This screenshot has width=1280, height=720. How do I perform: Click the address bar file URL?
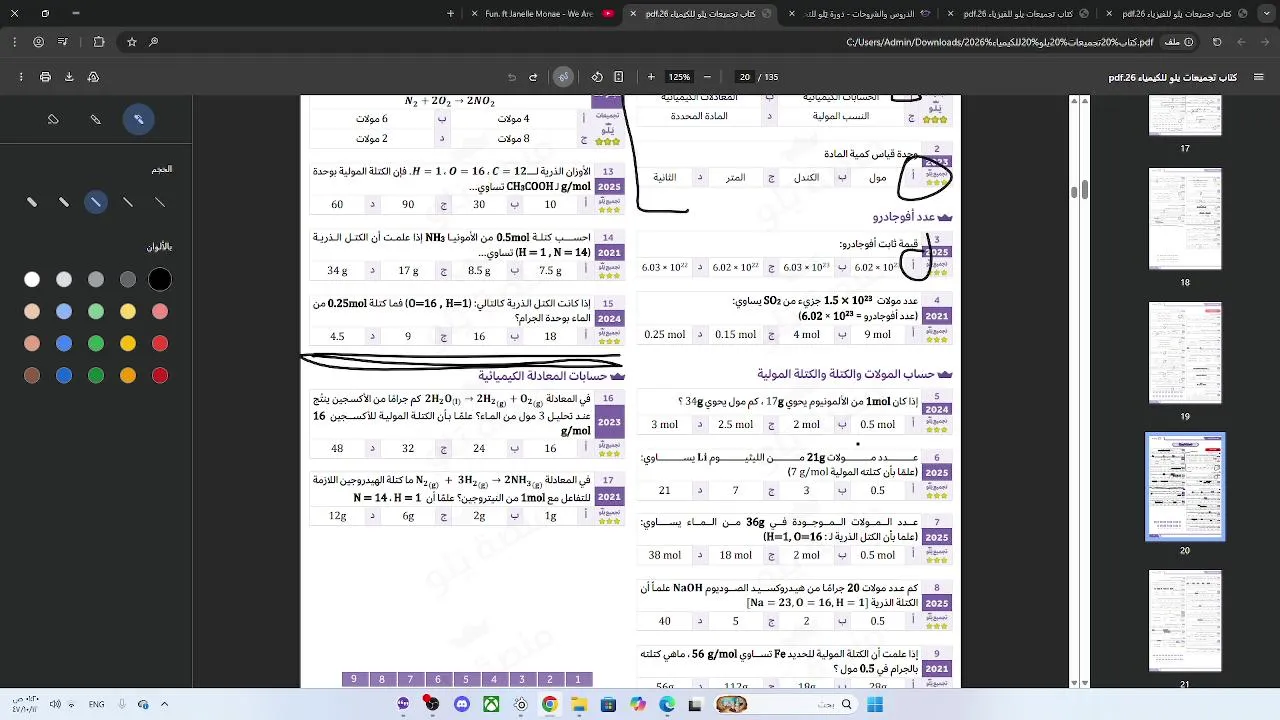click(1000, 42)
